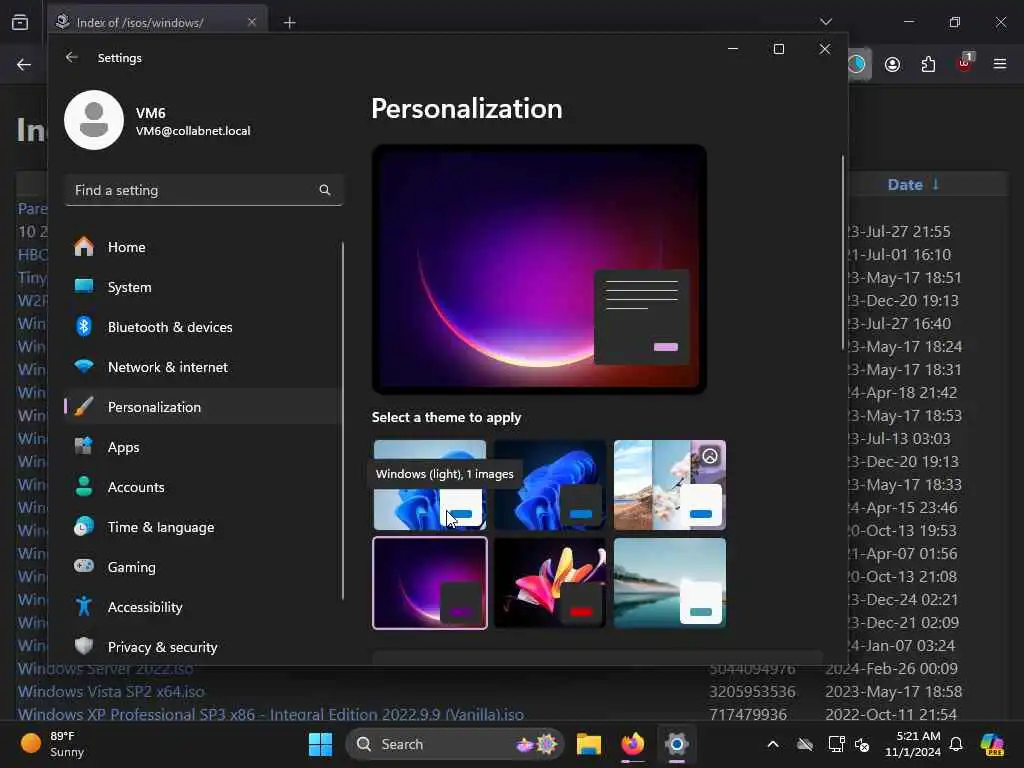Image resolution: width=1024 pixels, height=768 pixels.
Task: Click the Apps icon in sidebar
Action: (x=84, y=446)
